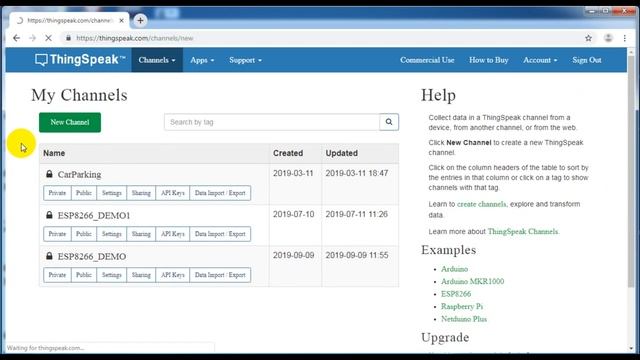640x360 pixels.
Task: Open Data Import / Export for ESP8266_DEMO
Action: click(220, 275)
